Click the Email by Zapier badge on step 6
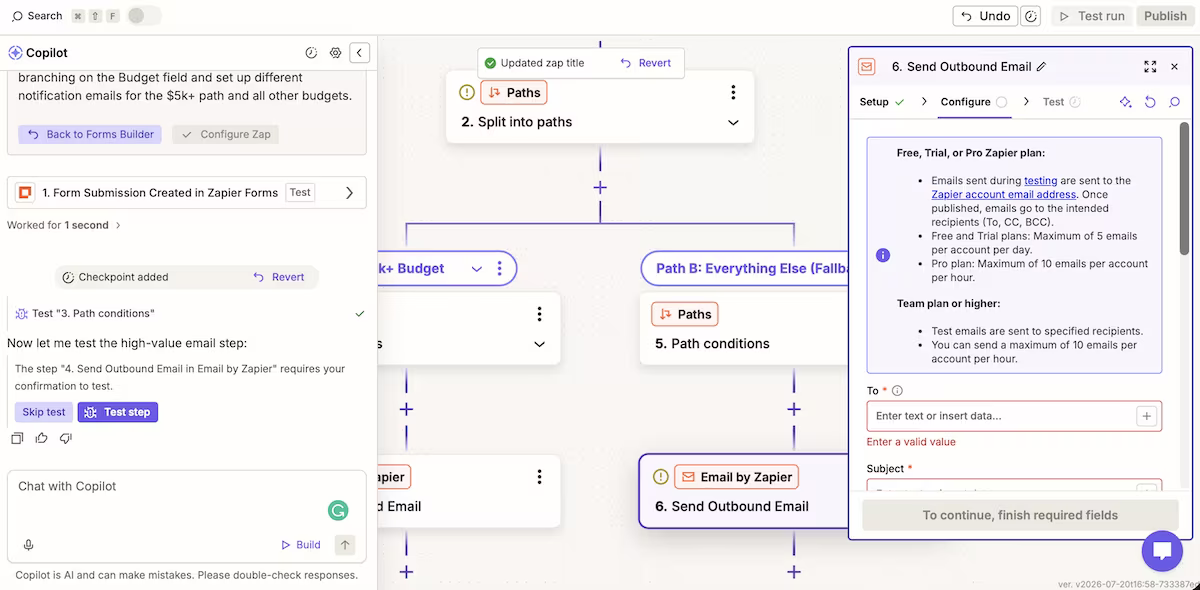The height and width of the screenshot is (590, 1200). pos(738,477)
